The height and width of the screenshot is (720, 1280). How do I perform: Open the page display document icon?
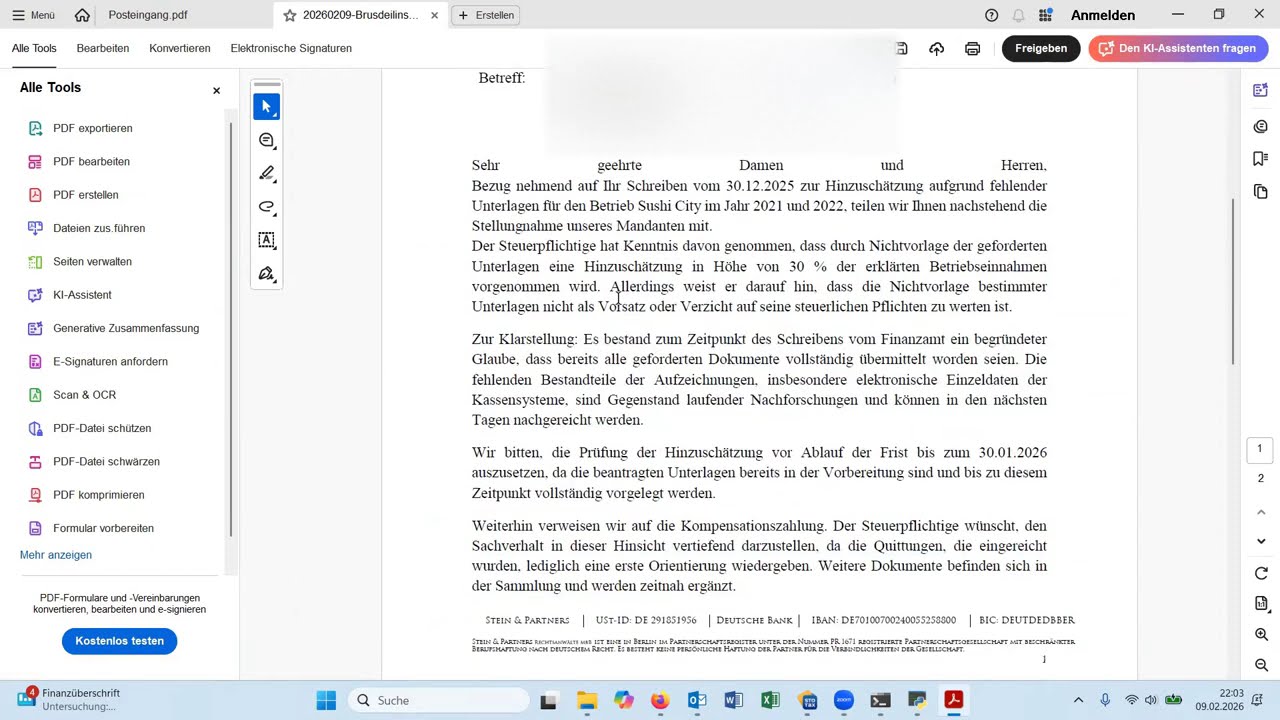coord(1261,603)
